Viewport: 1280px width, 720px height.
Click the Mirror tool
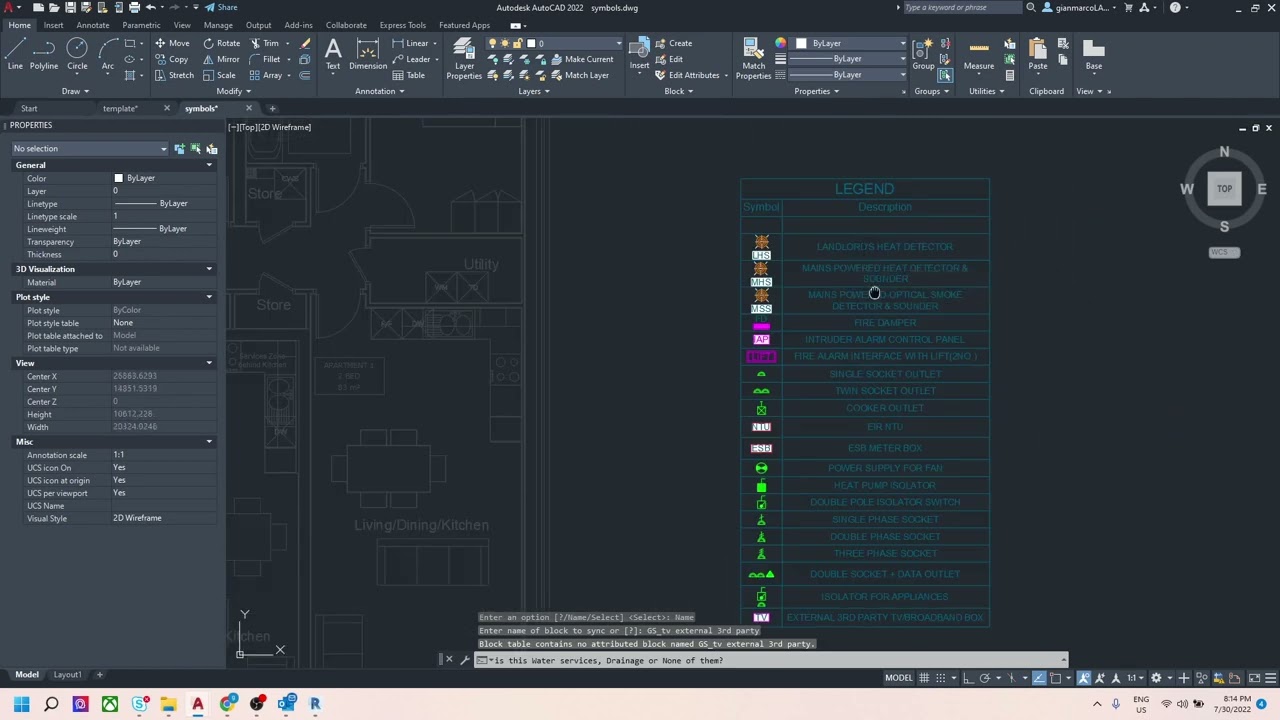tap(221, 59)
